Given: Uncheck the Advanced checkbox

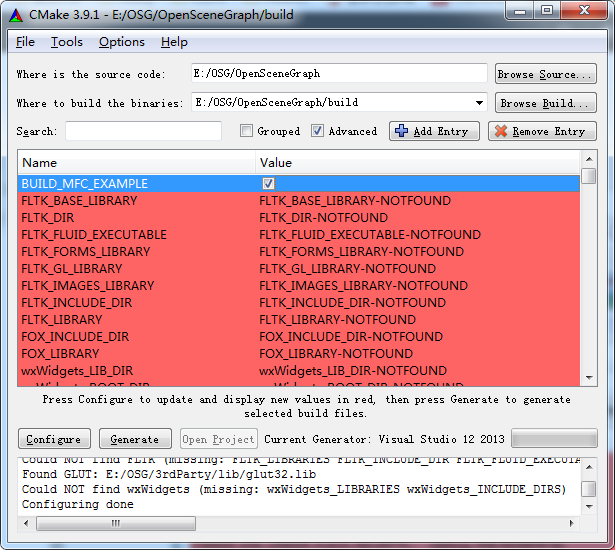Looking at the screenshot, I should pos(317,131).
